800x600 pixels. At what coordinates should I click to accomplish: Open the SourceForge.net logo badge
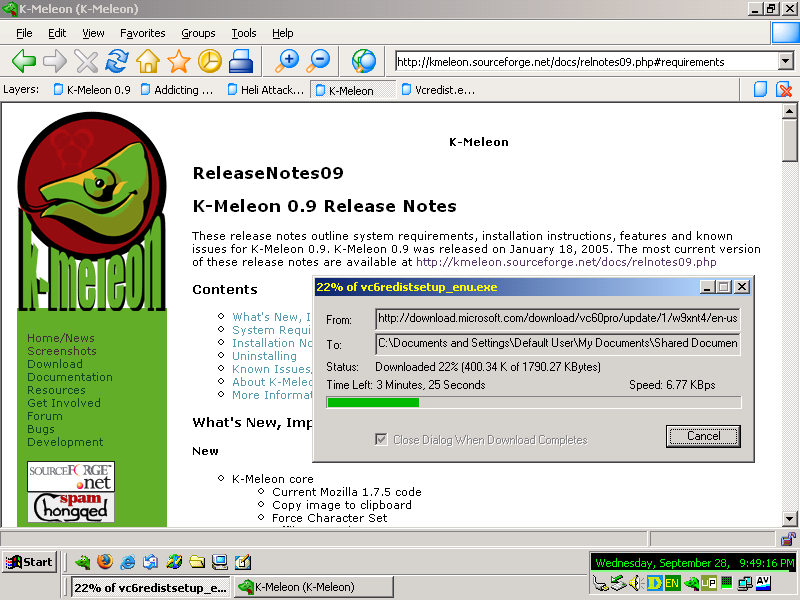[71, 477]
